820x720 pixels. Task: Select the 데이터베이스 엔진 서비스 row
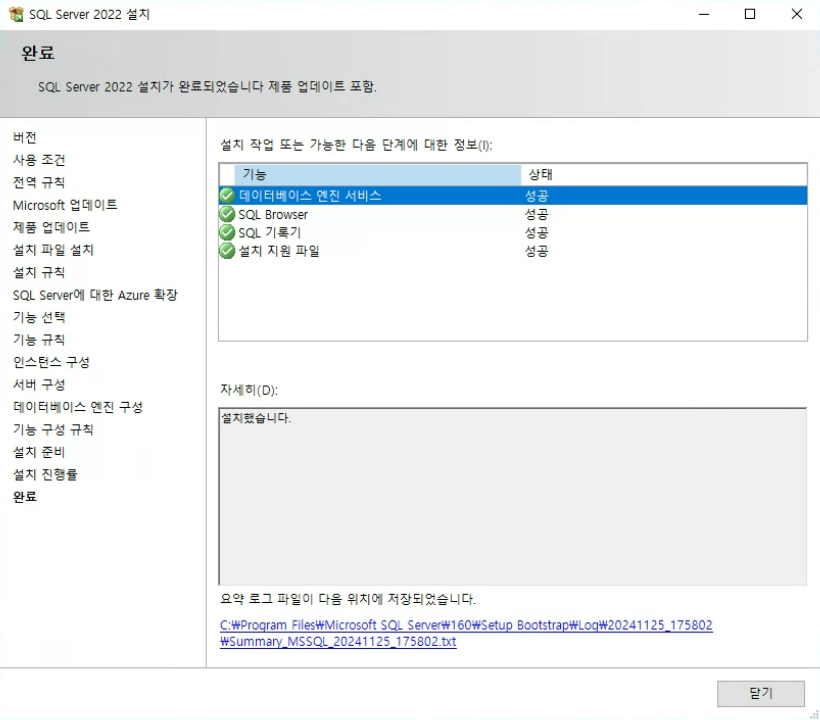(513, 196)
